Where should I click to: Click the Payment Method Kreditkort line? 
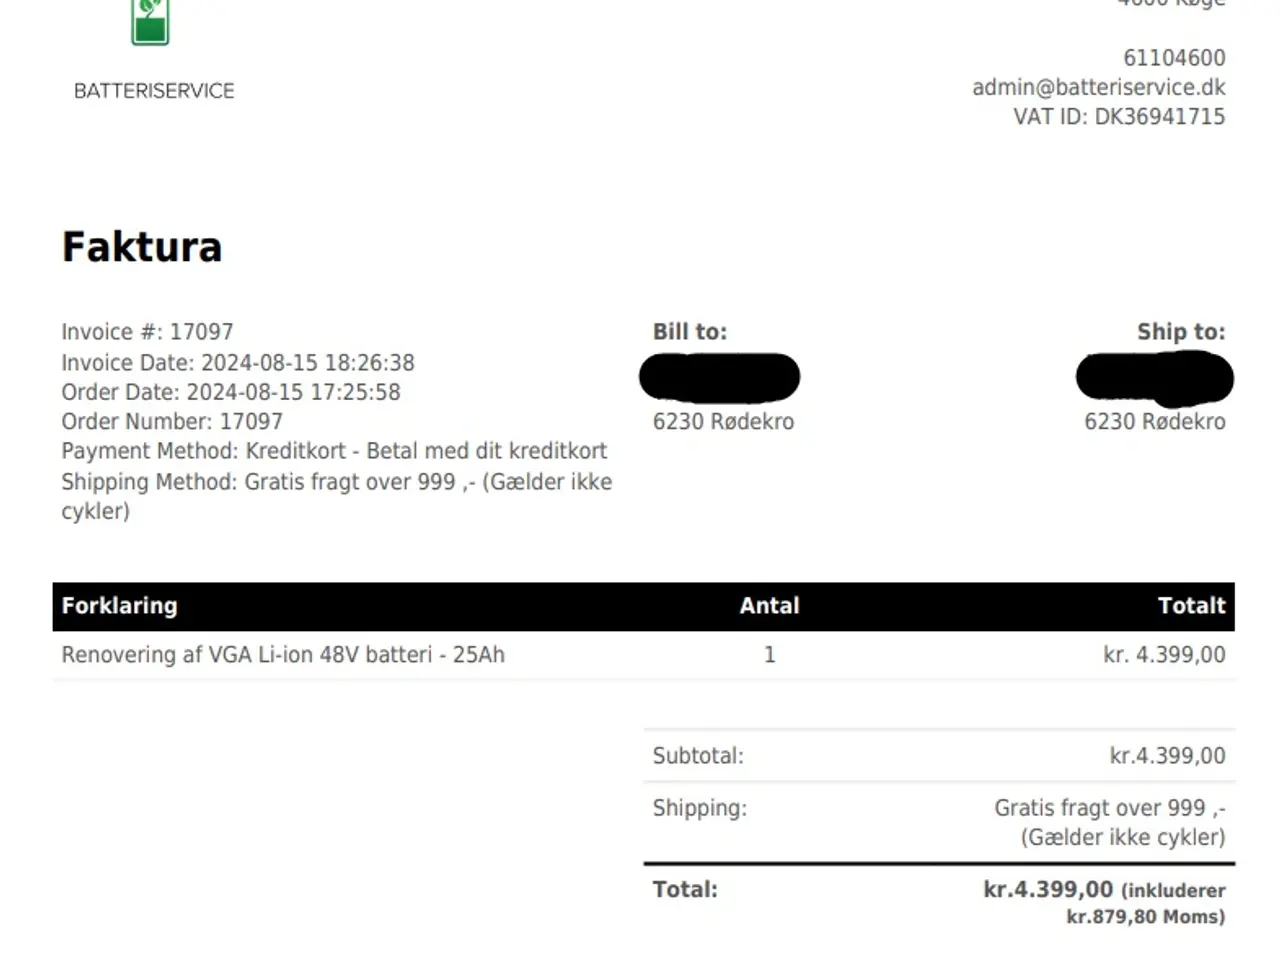(334, 451)
